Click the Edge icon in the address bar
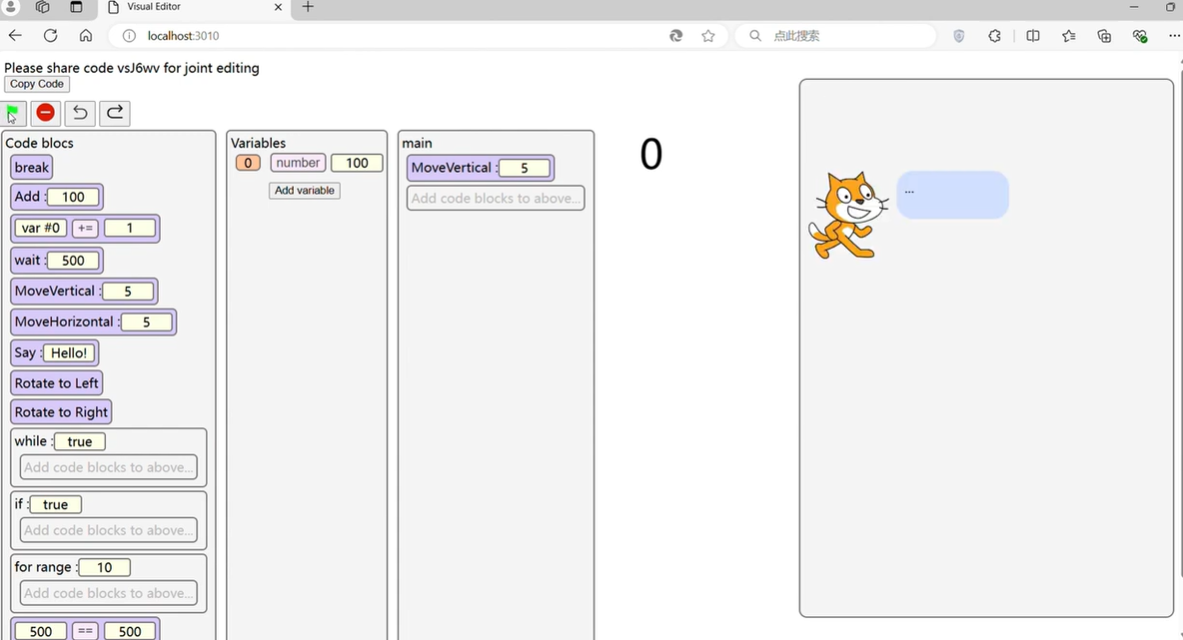 point(676,35)
